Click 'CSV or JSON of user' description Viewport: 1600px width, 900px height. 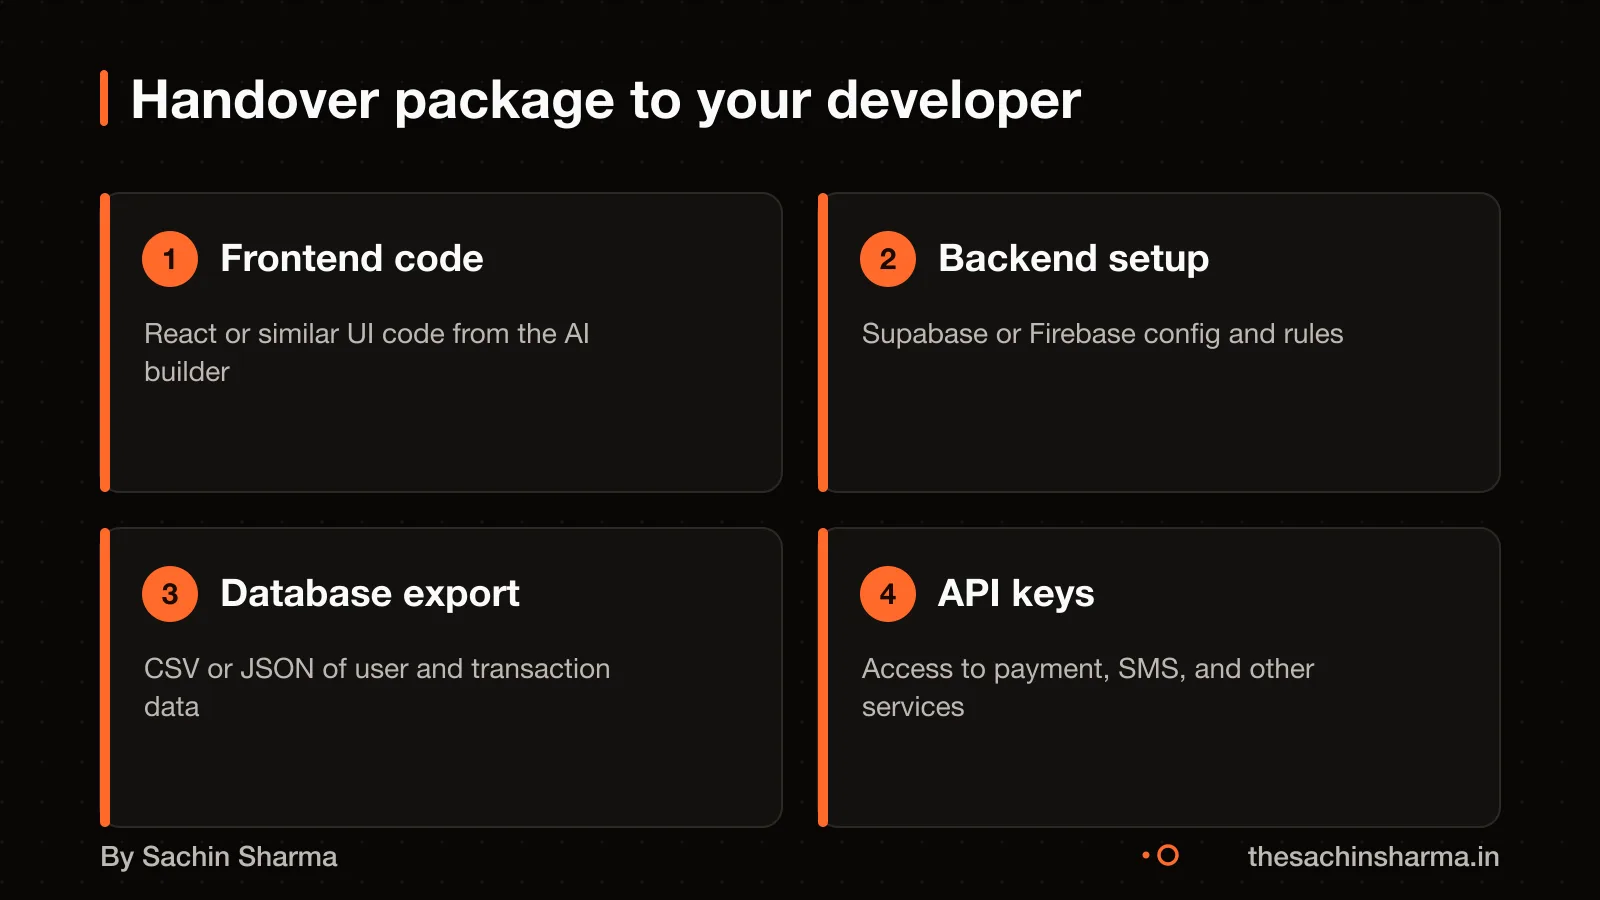click(x=377, y=687)
